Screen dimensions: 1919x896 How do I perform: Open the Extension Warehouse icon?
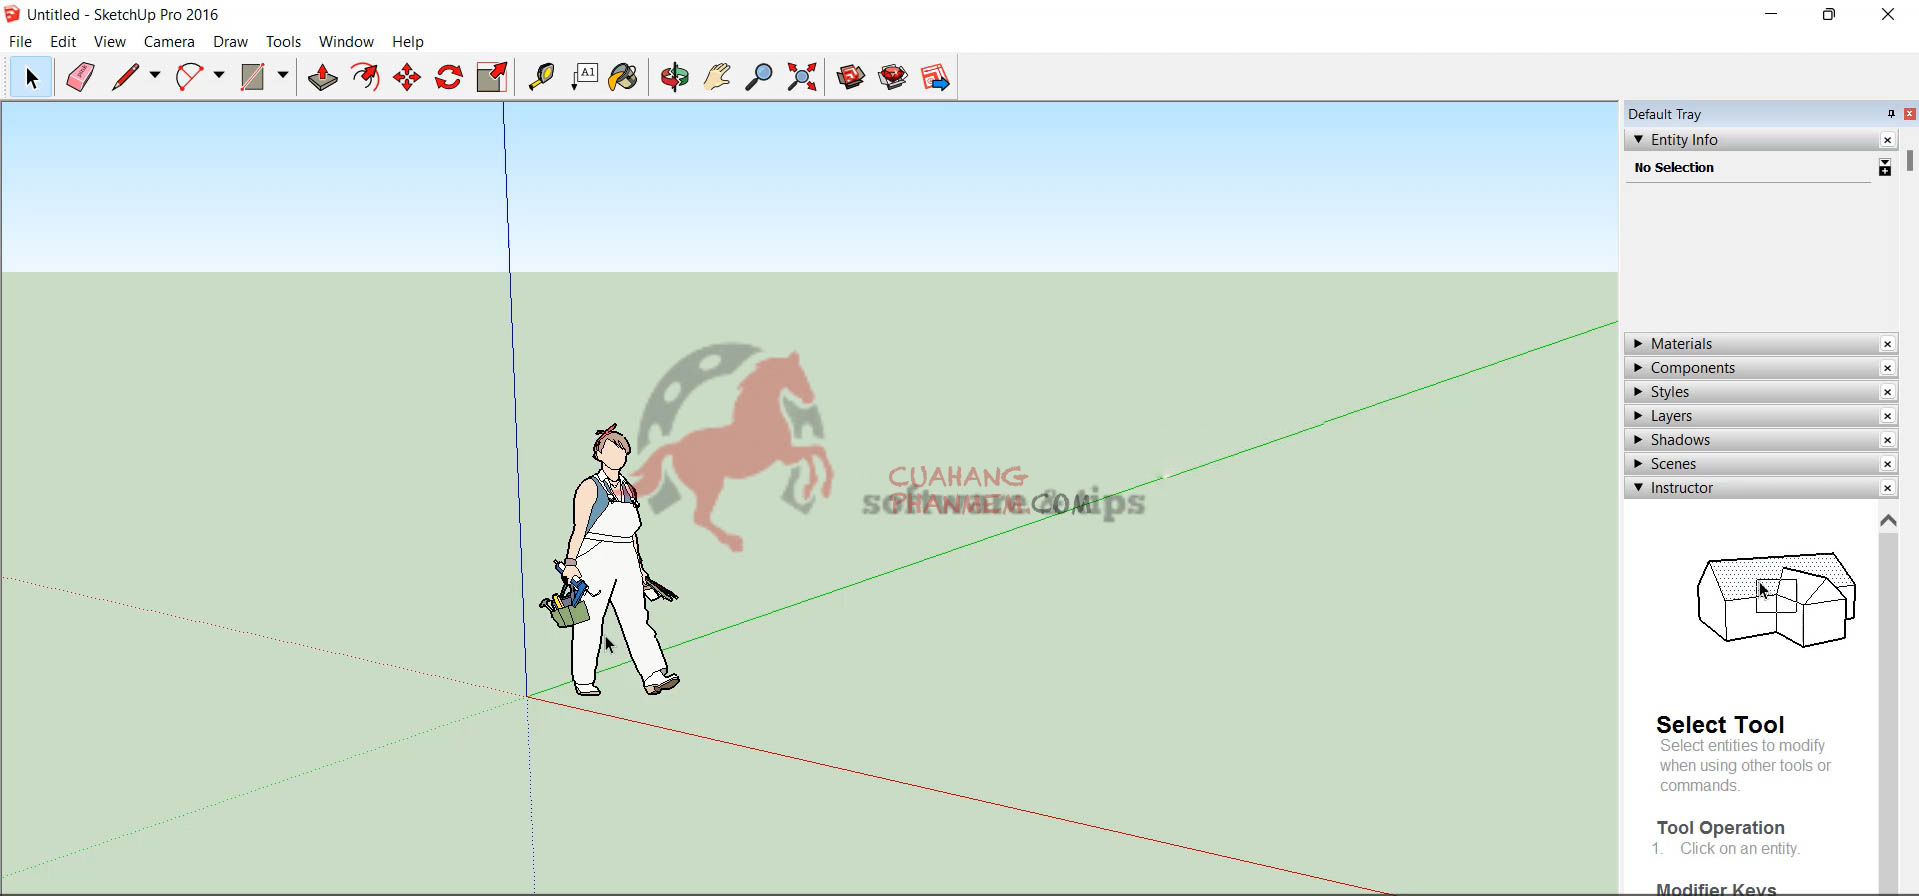[893, 77]
